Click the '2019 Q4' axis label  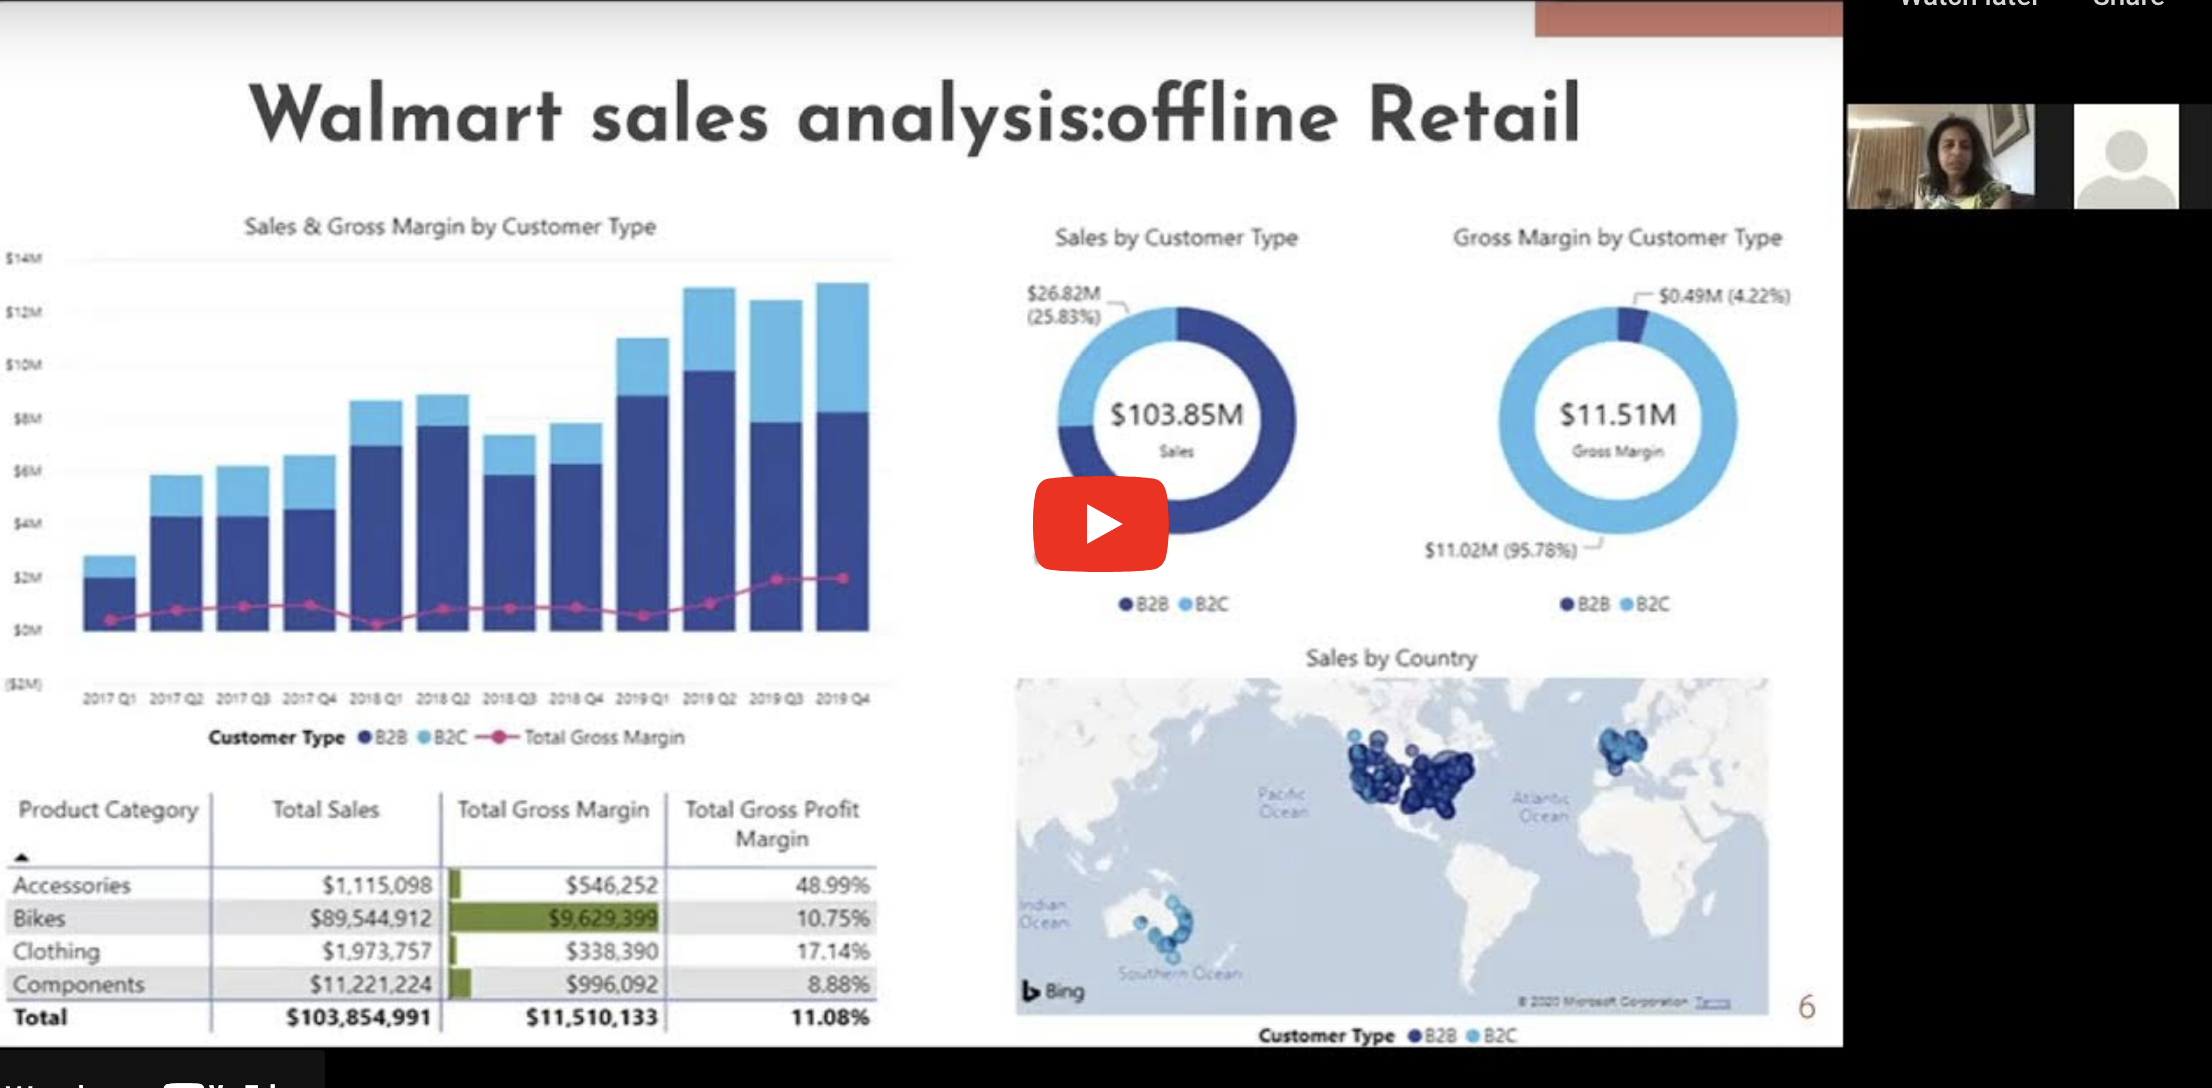(842, 698)
